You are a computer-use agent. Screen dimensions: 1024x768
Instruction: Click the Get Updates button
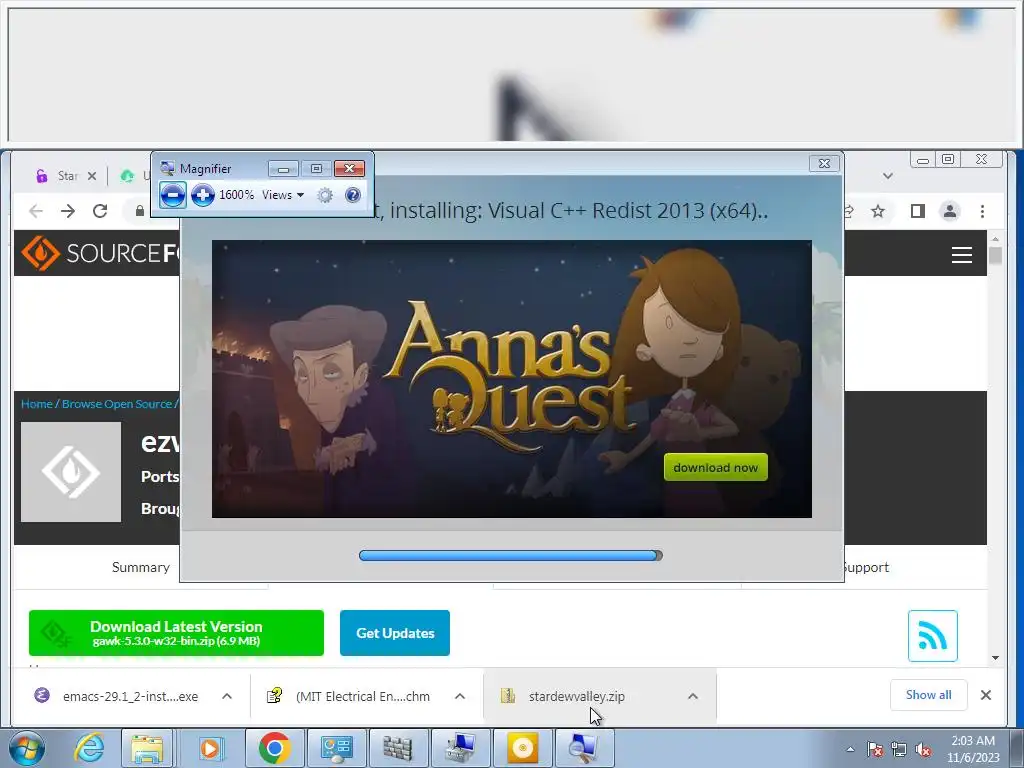[394, 633]
